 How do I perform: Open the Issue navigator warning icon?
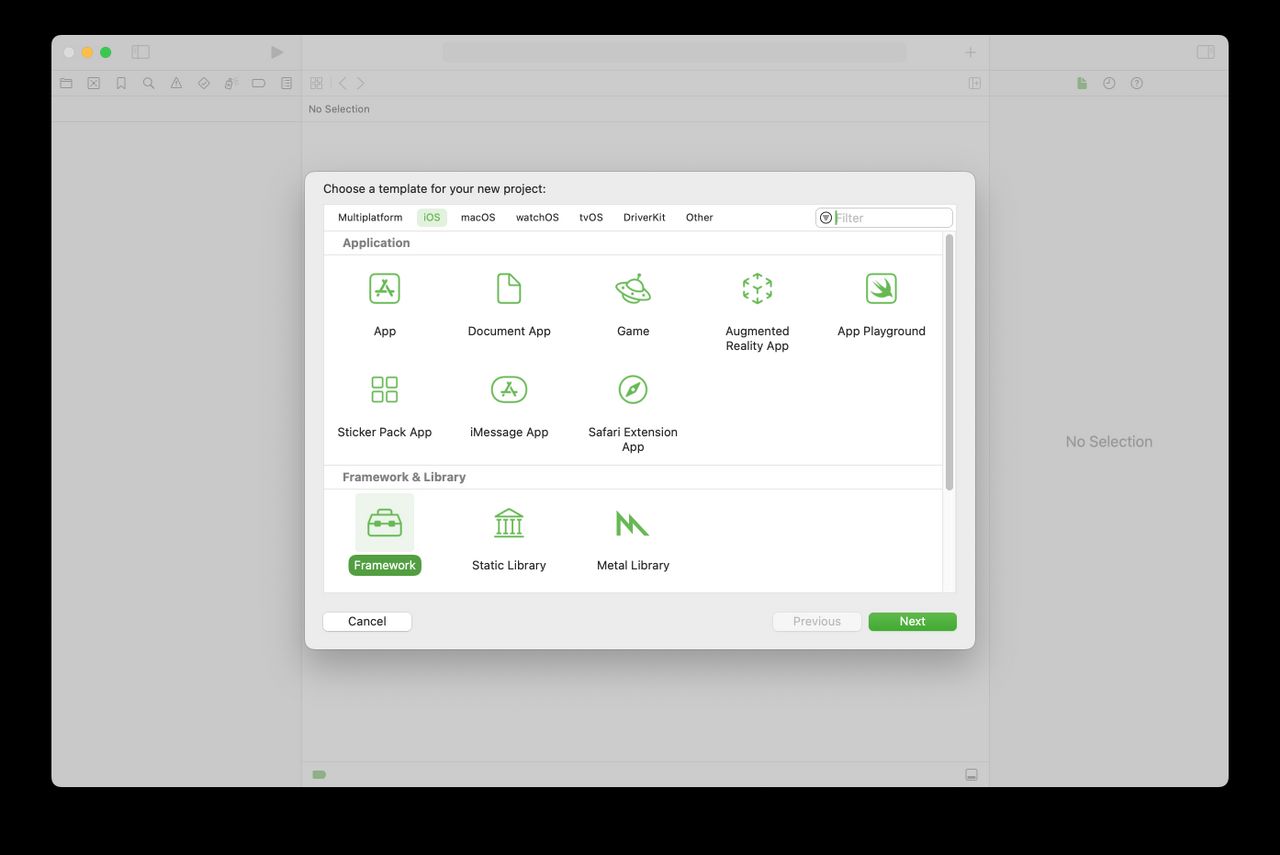176,83
